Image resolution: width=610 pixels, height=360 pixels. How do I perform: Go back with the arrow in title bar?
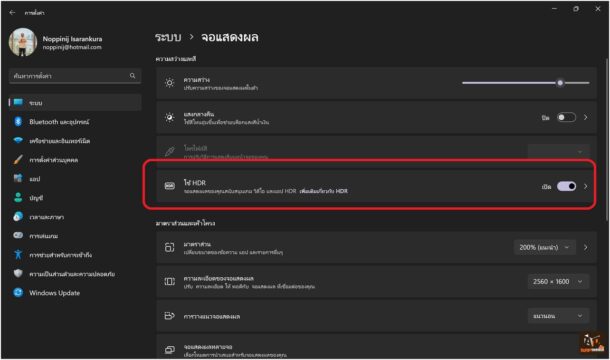(x=12, y=12)
